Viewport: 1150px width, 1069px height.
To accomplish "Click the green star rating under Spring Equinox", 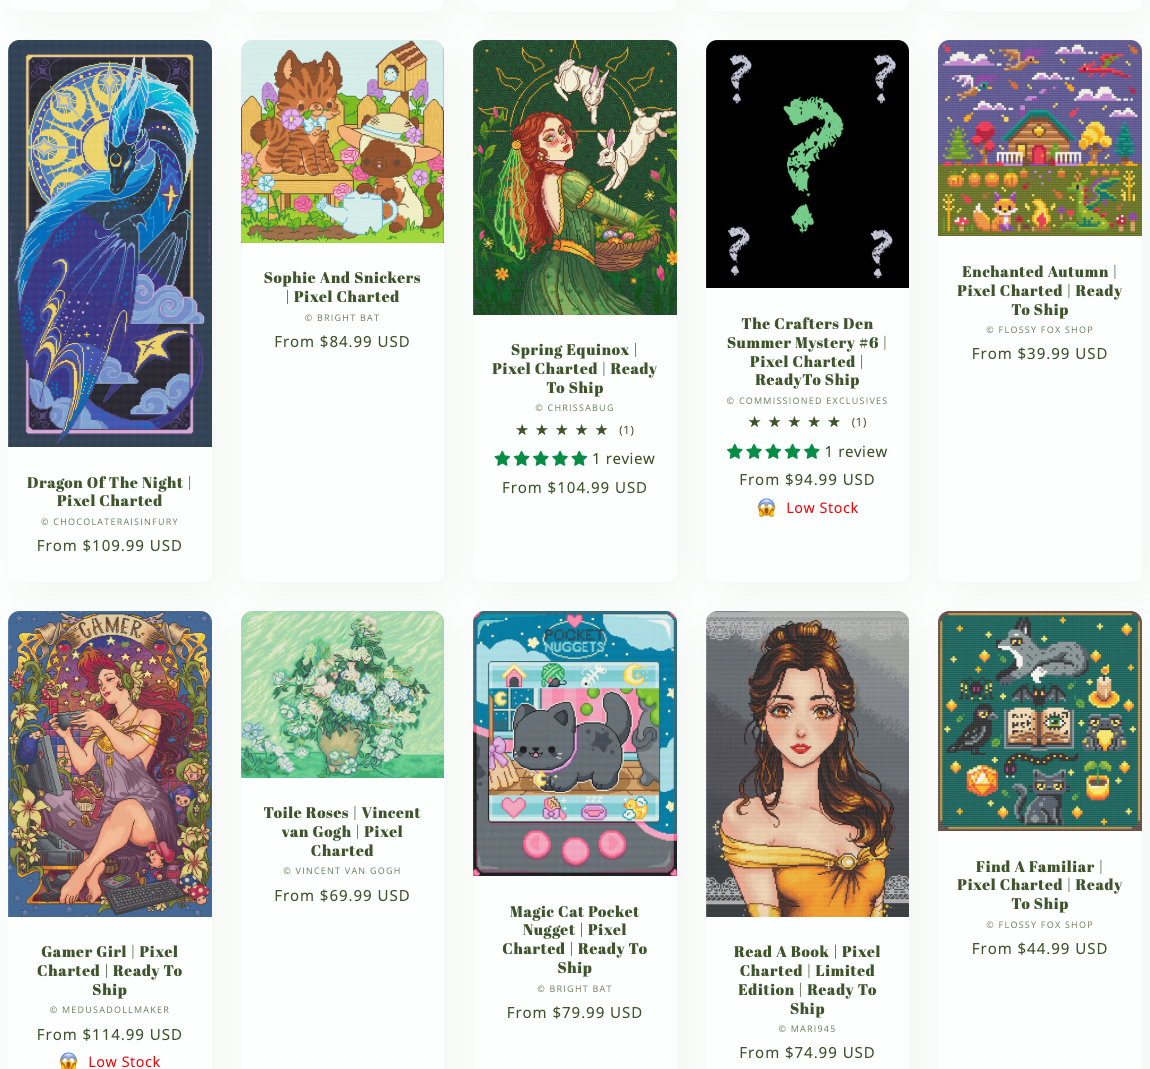I will tap(541, 459).
